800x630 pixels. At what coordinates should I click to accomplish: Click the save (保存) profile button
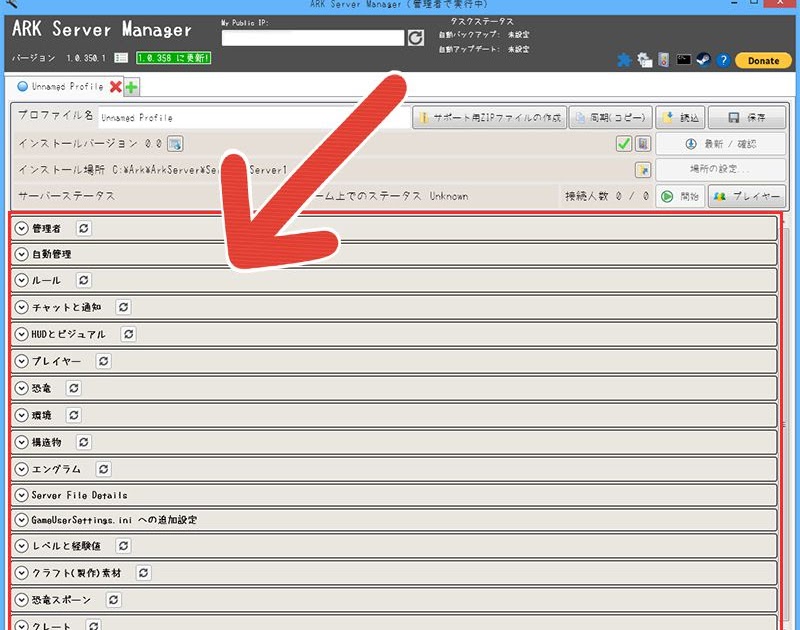[x=746, y=117]
